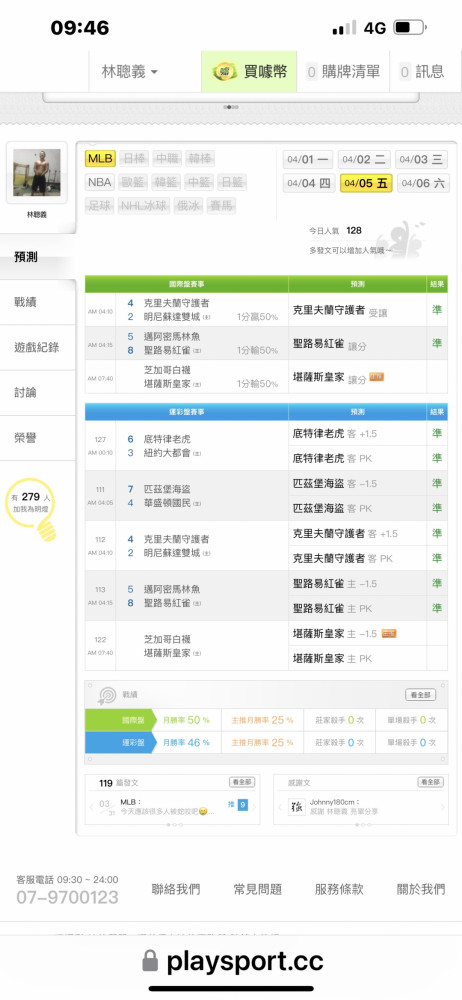Tap the lightbulb 加我為明燈 icon
Viewport: 462px width, 1000px height.
point(32,508)
